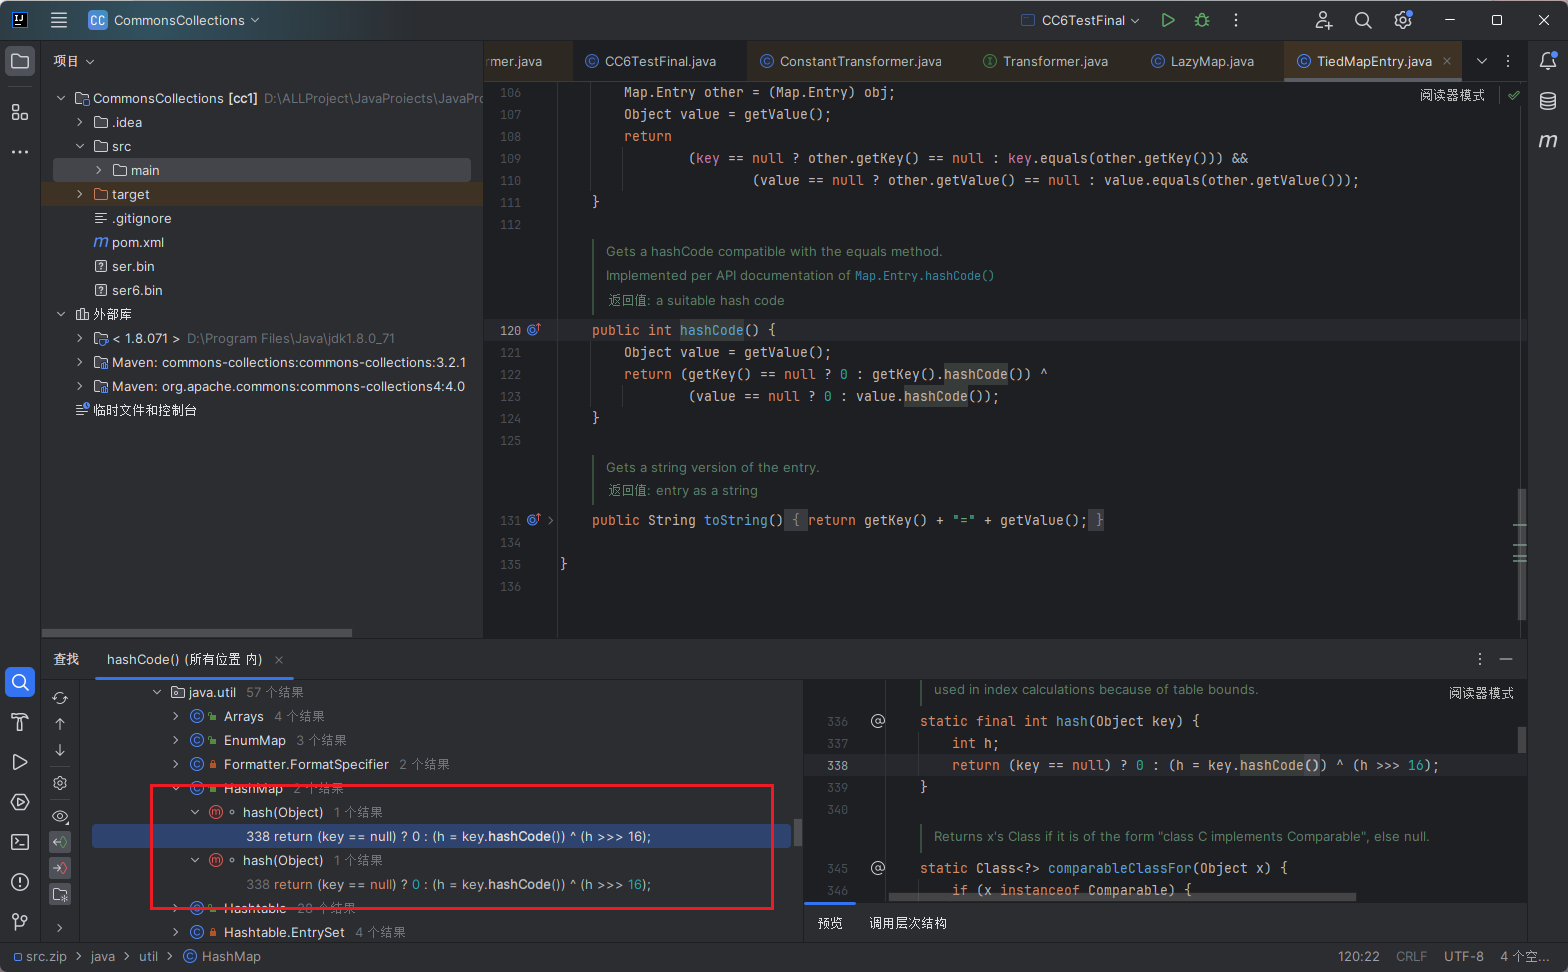The image size is (1568, 972).
Task: Open the Build hammer tool window
Action: [20, 722]
